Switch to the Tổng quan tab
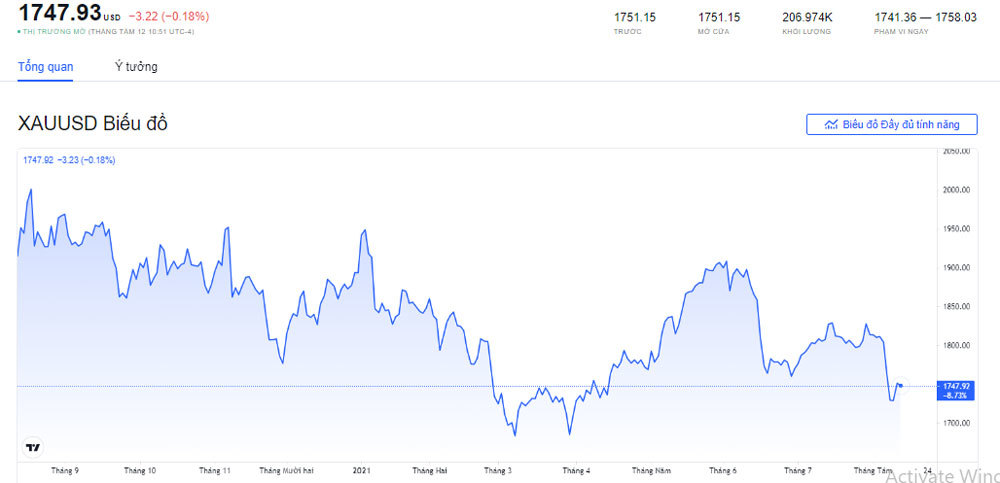1000x483 pixels. (45, 67)
